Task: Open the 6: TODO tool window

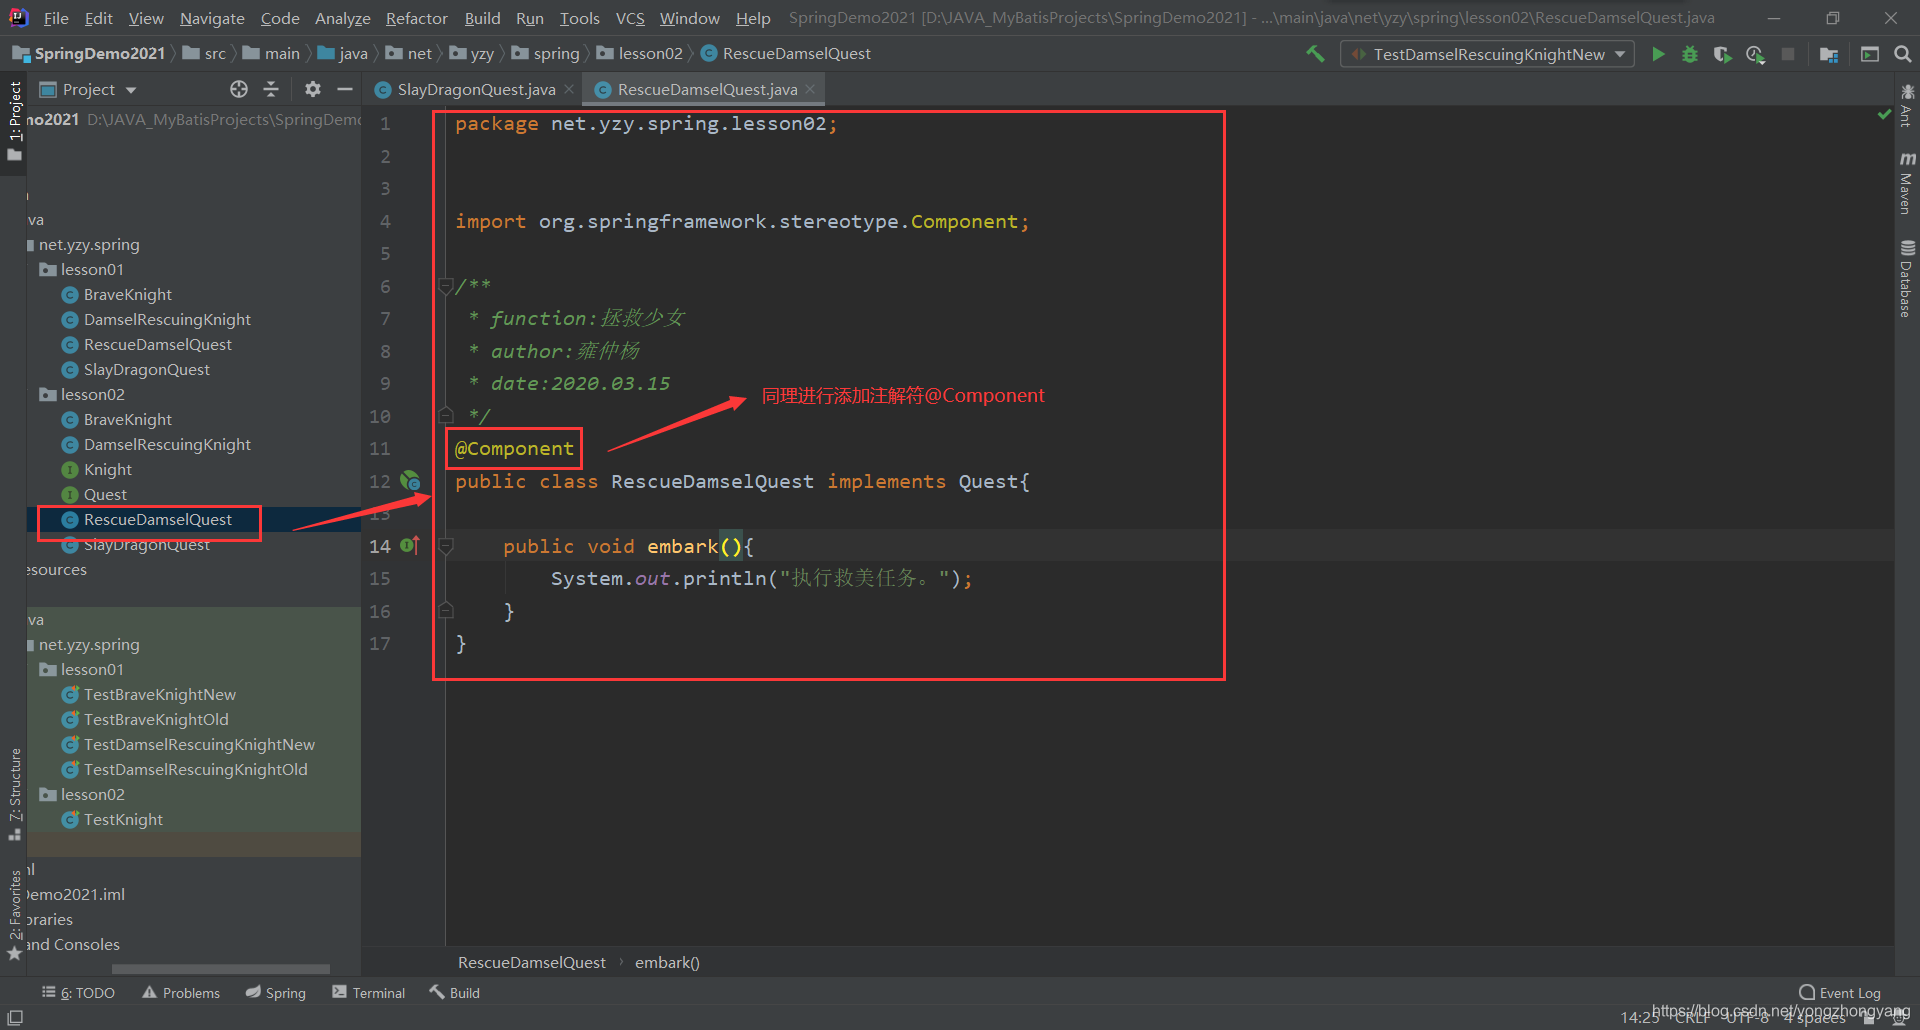Action: tap(79, 993)
